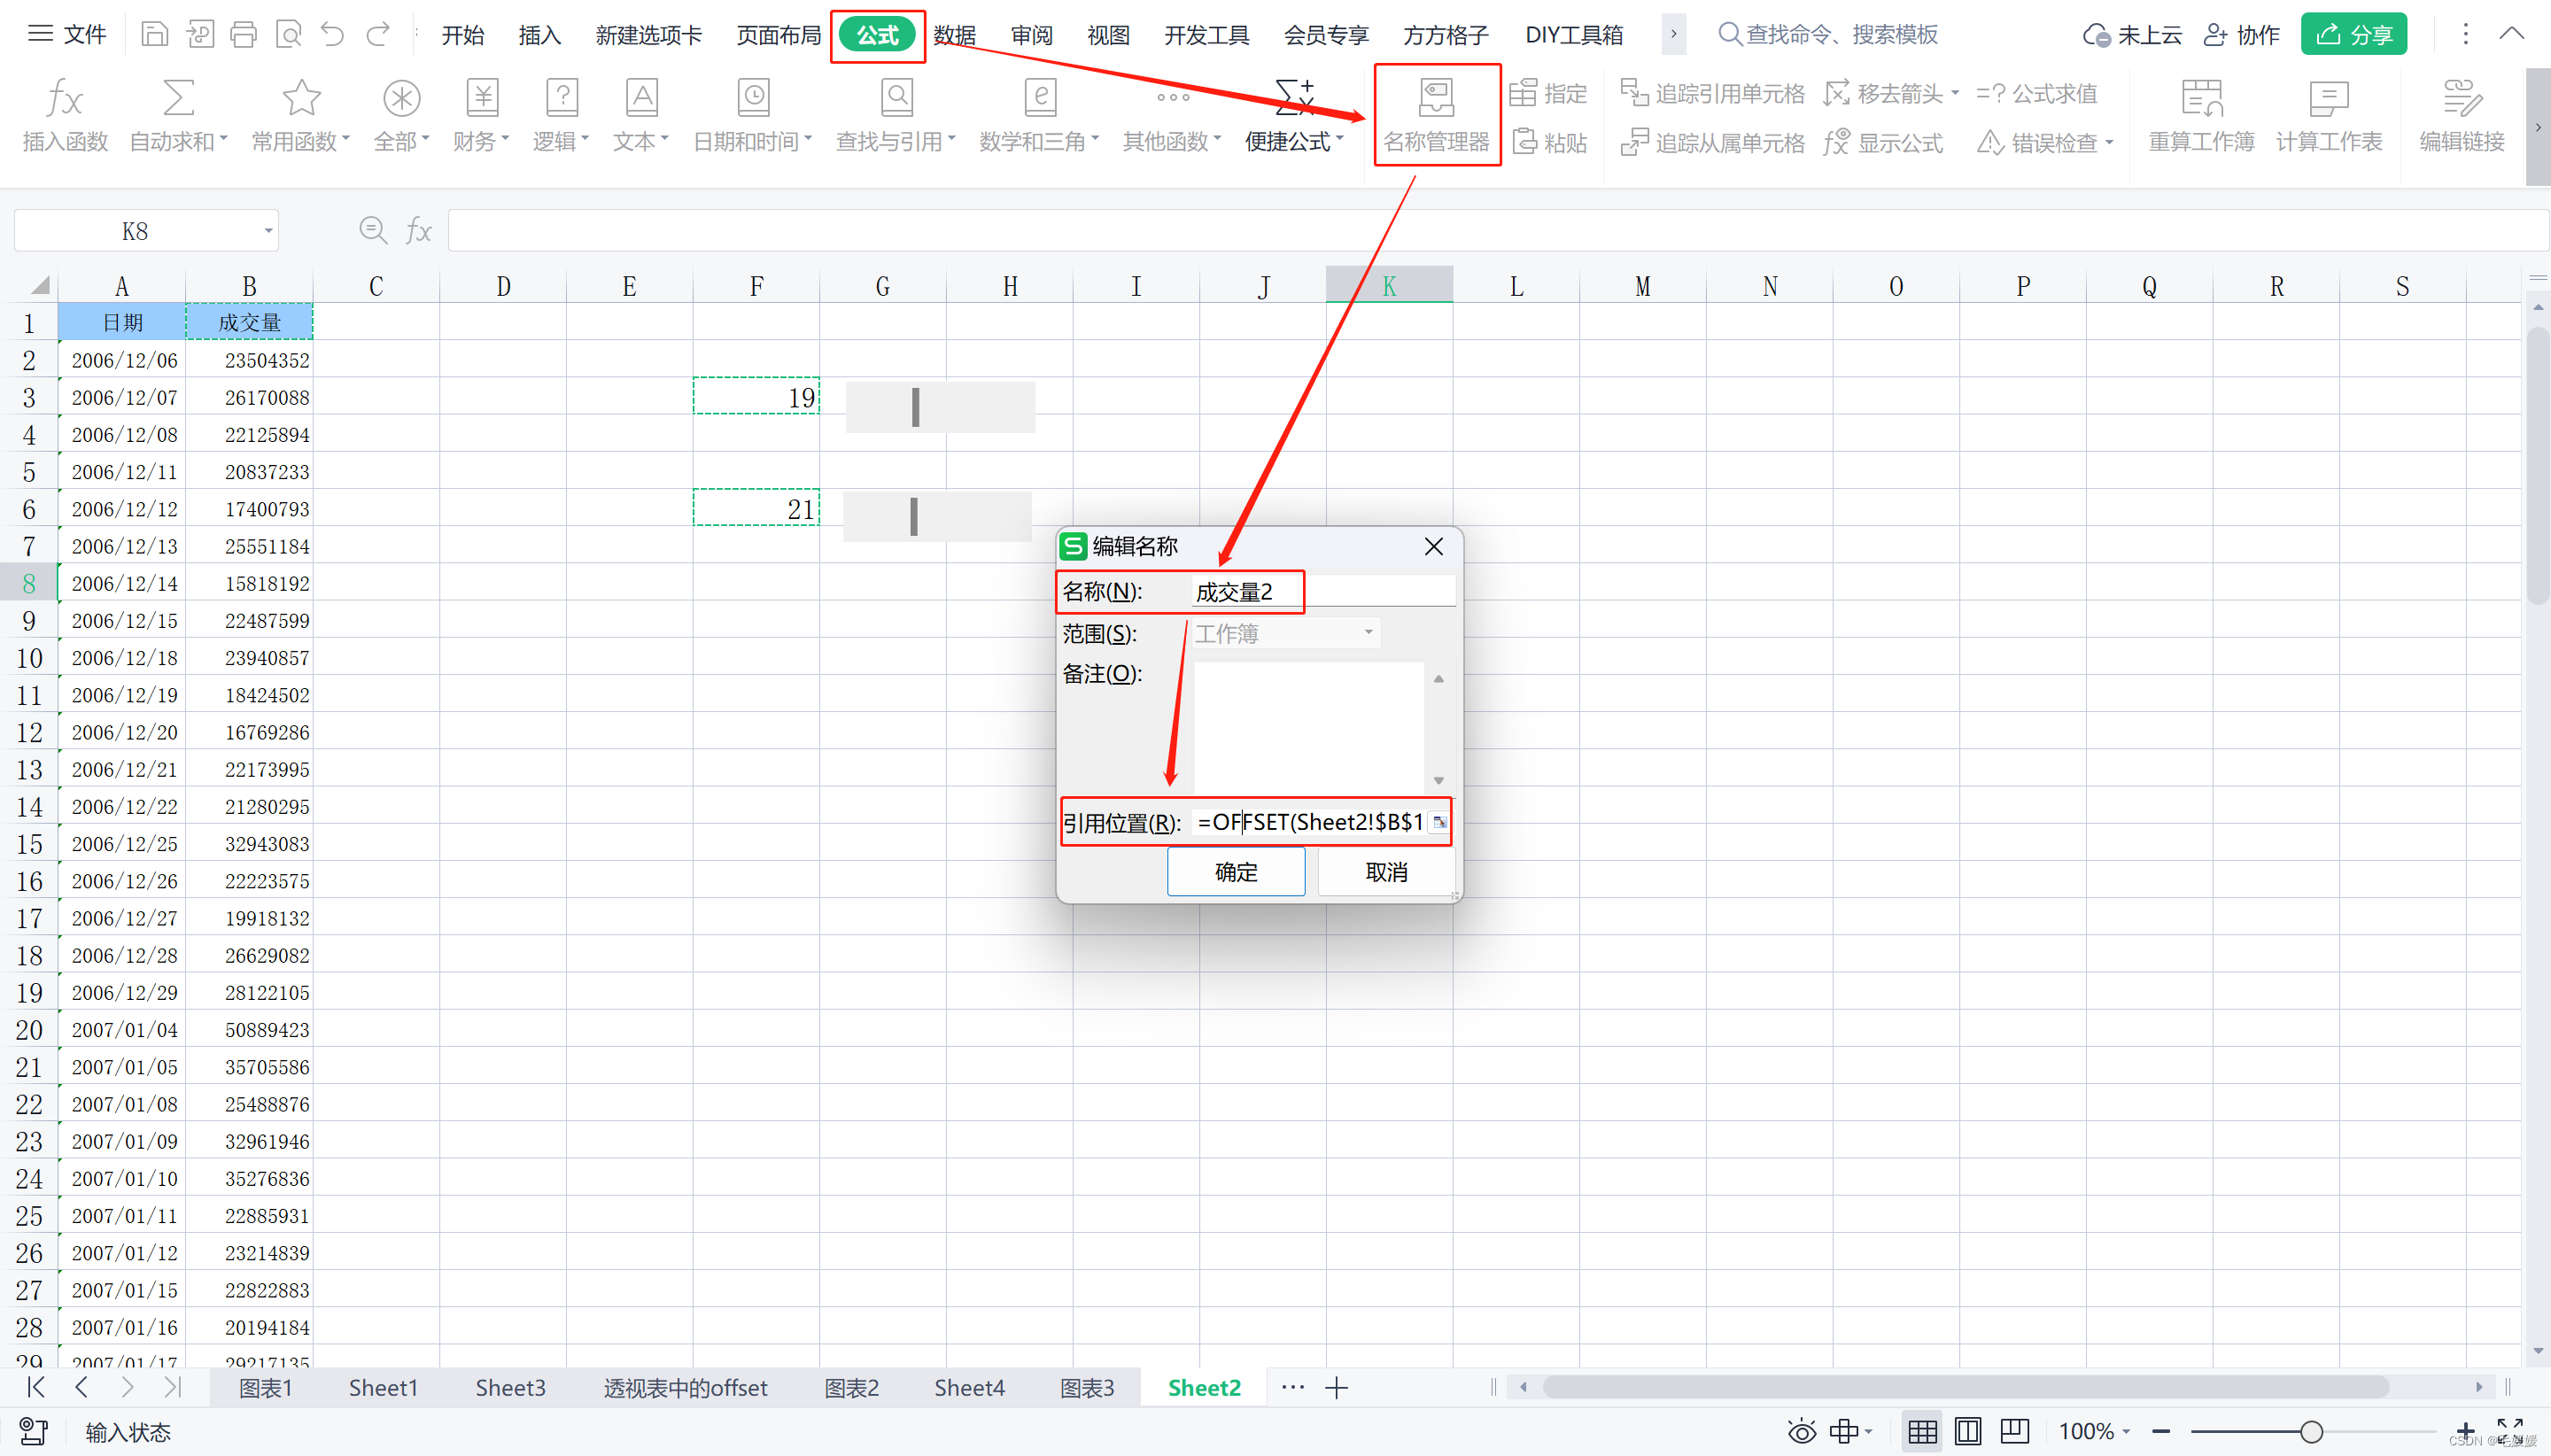Open the AutoSum (自动求和) tool
The height and width of the screenshot is (1456, 2551).
point(178,116)
